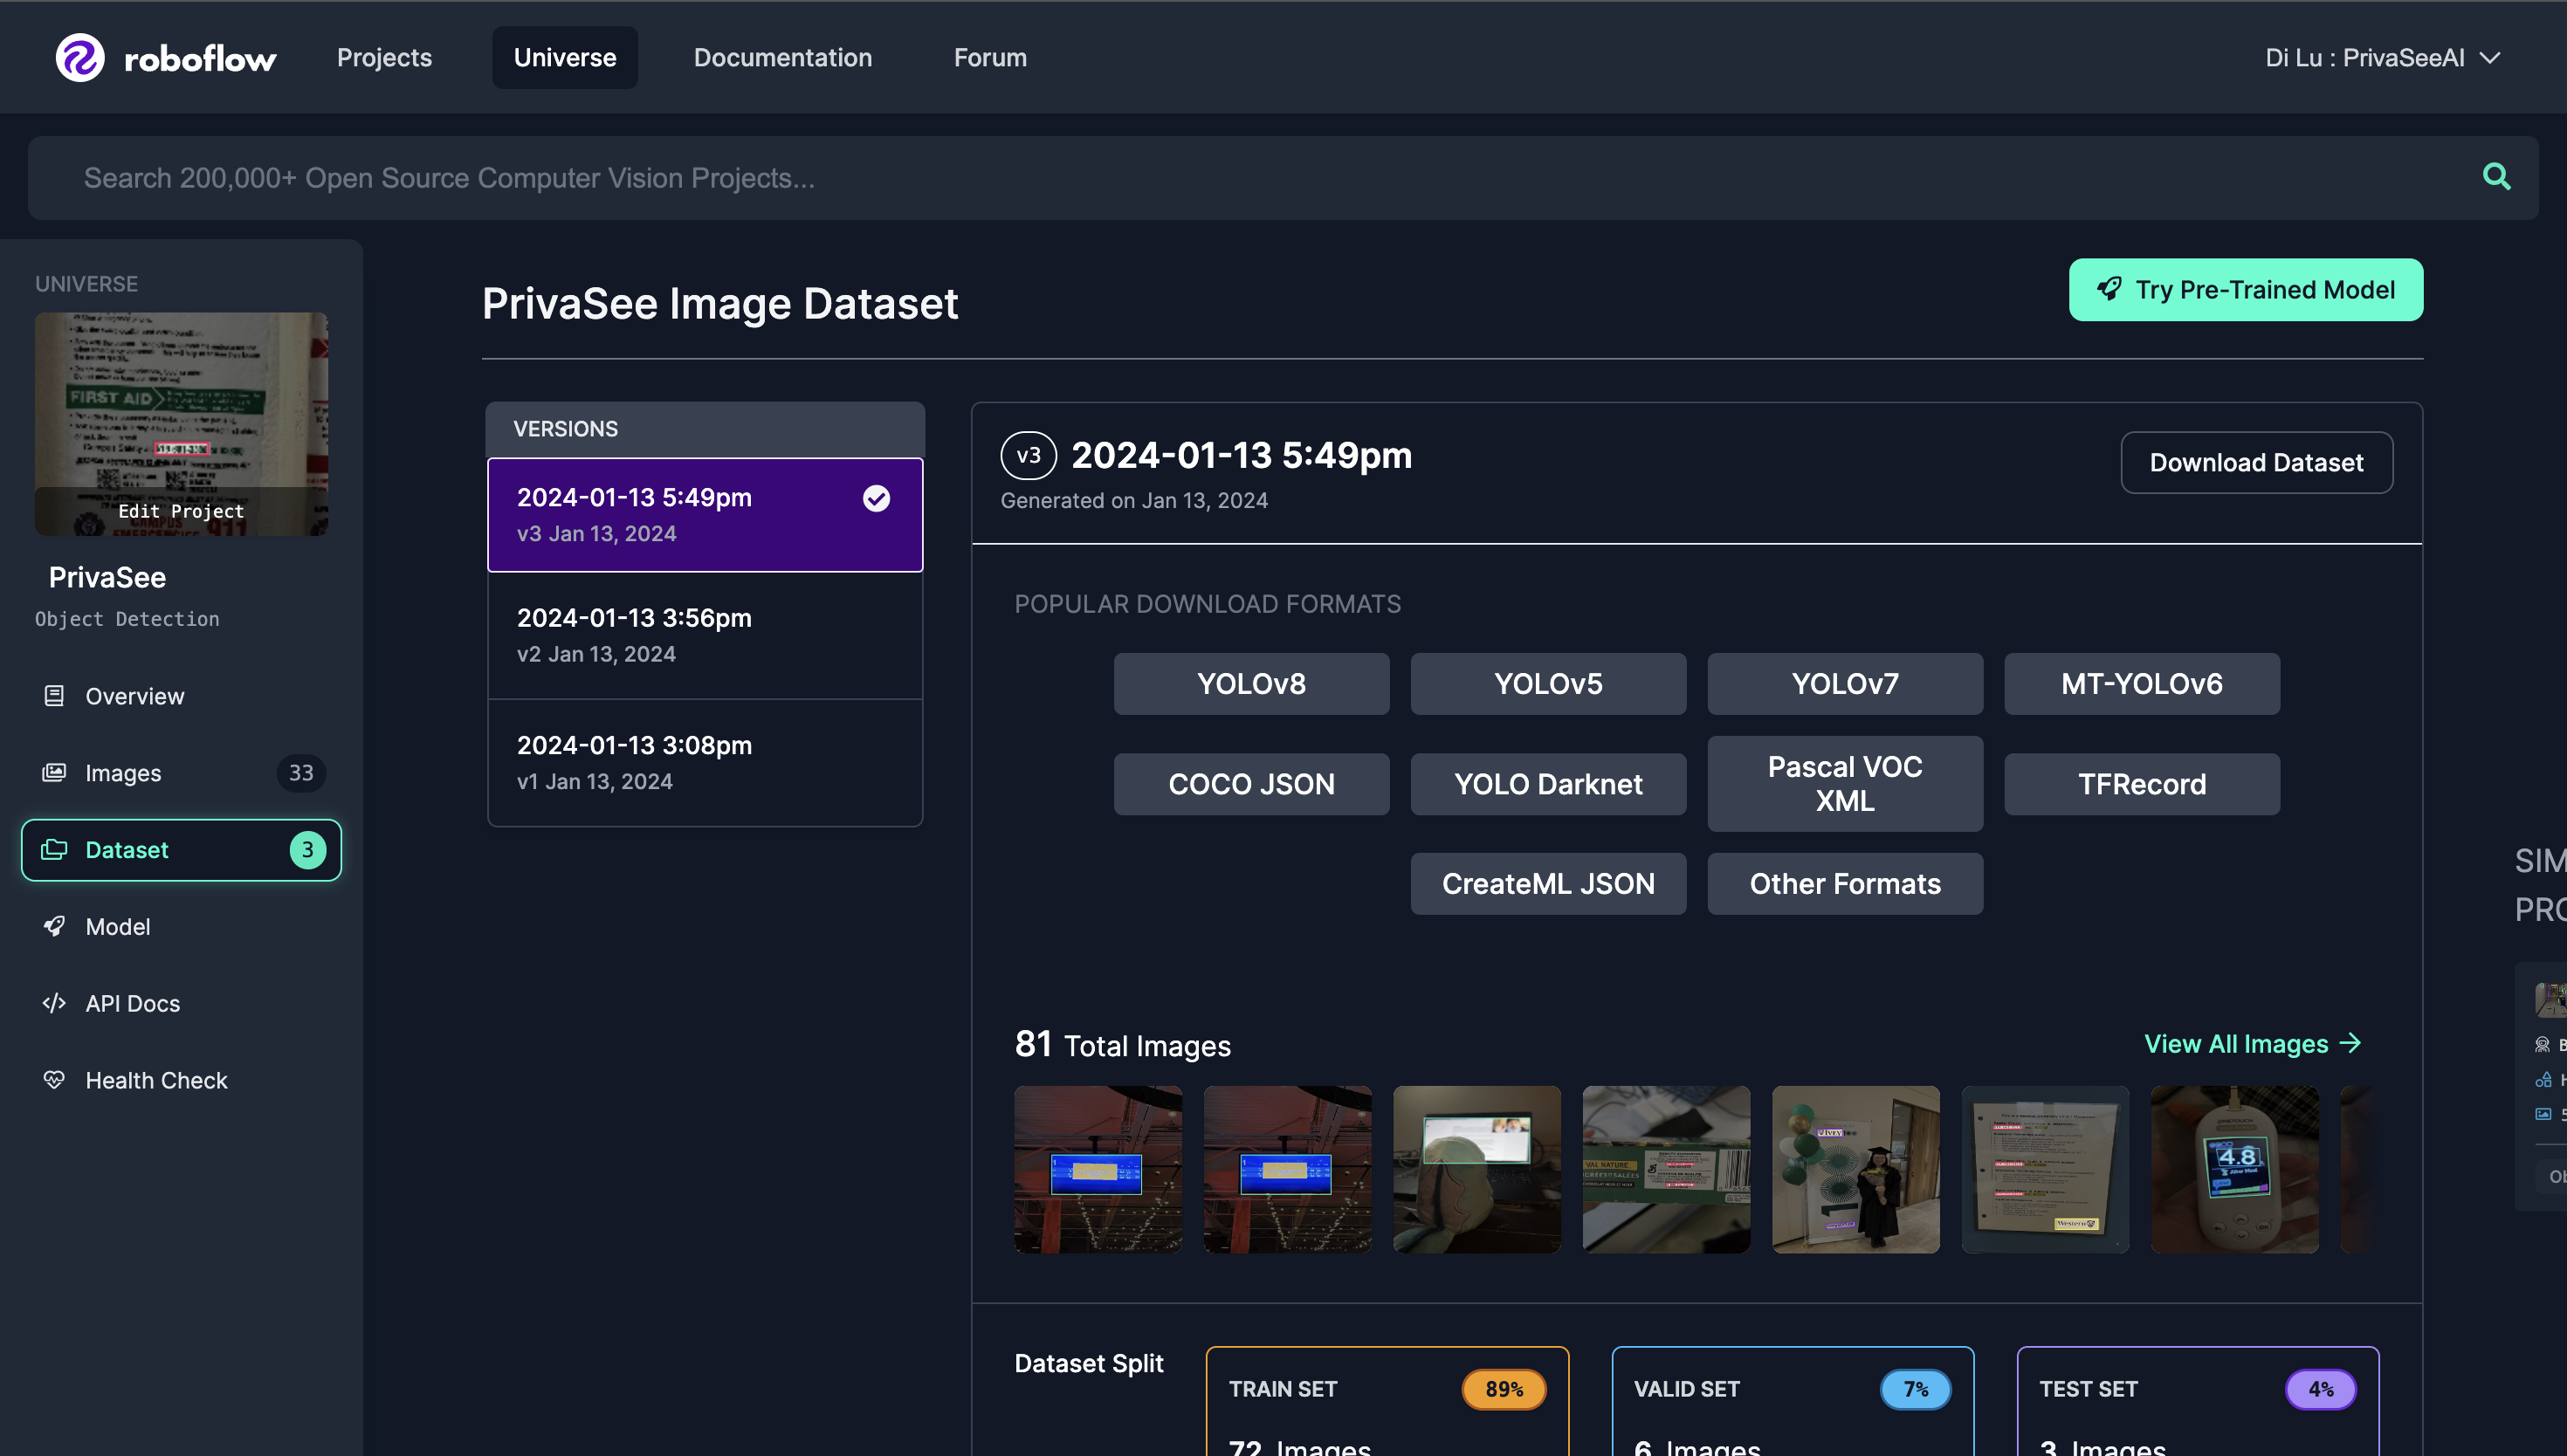The height and width of the screenshot is (1456, 2567).
Task: Select the Overview sidebar item
Action: (181, 696)
